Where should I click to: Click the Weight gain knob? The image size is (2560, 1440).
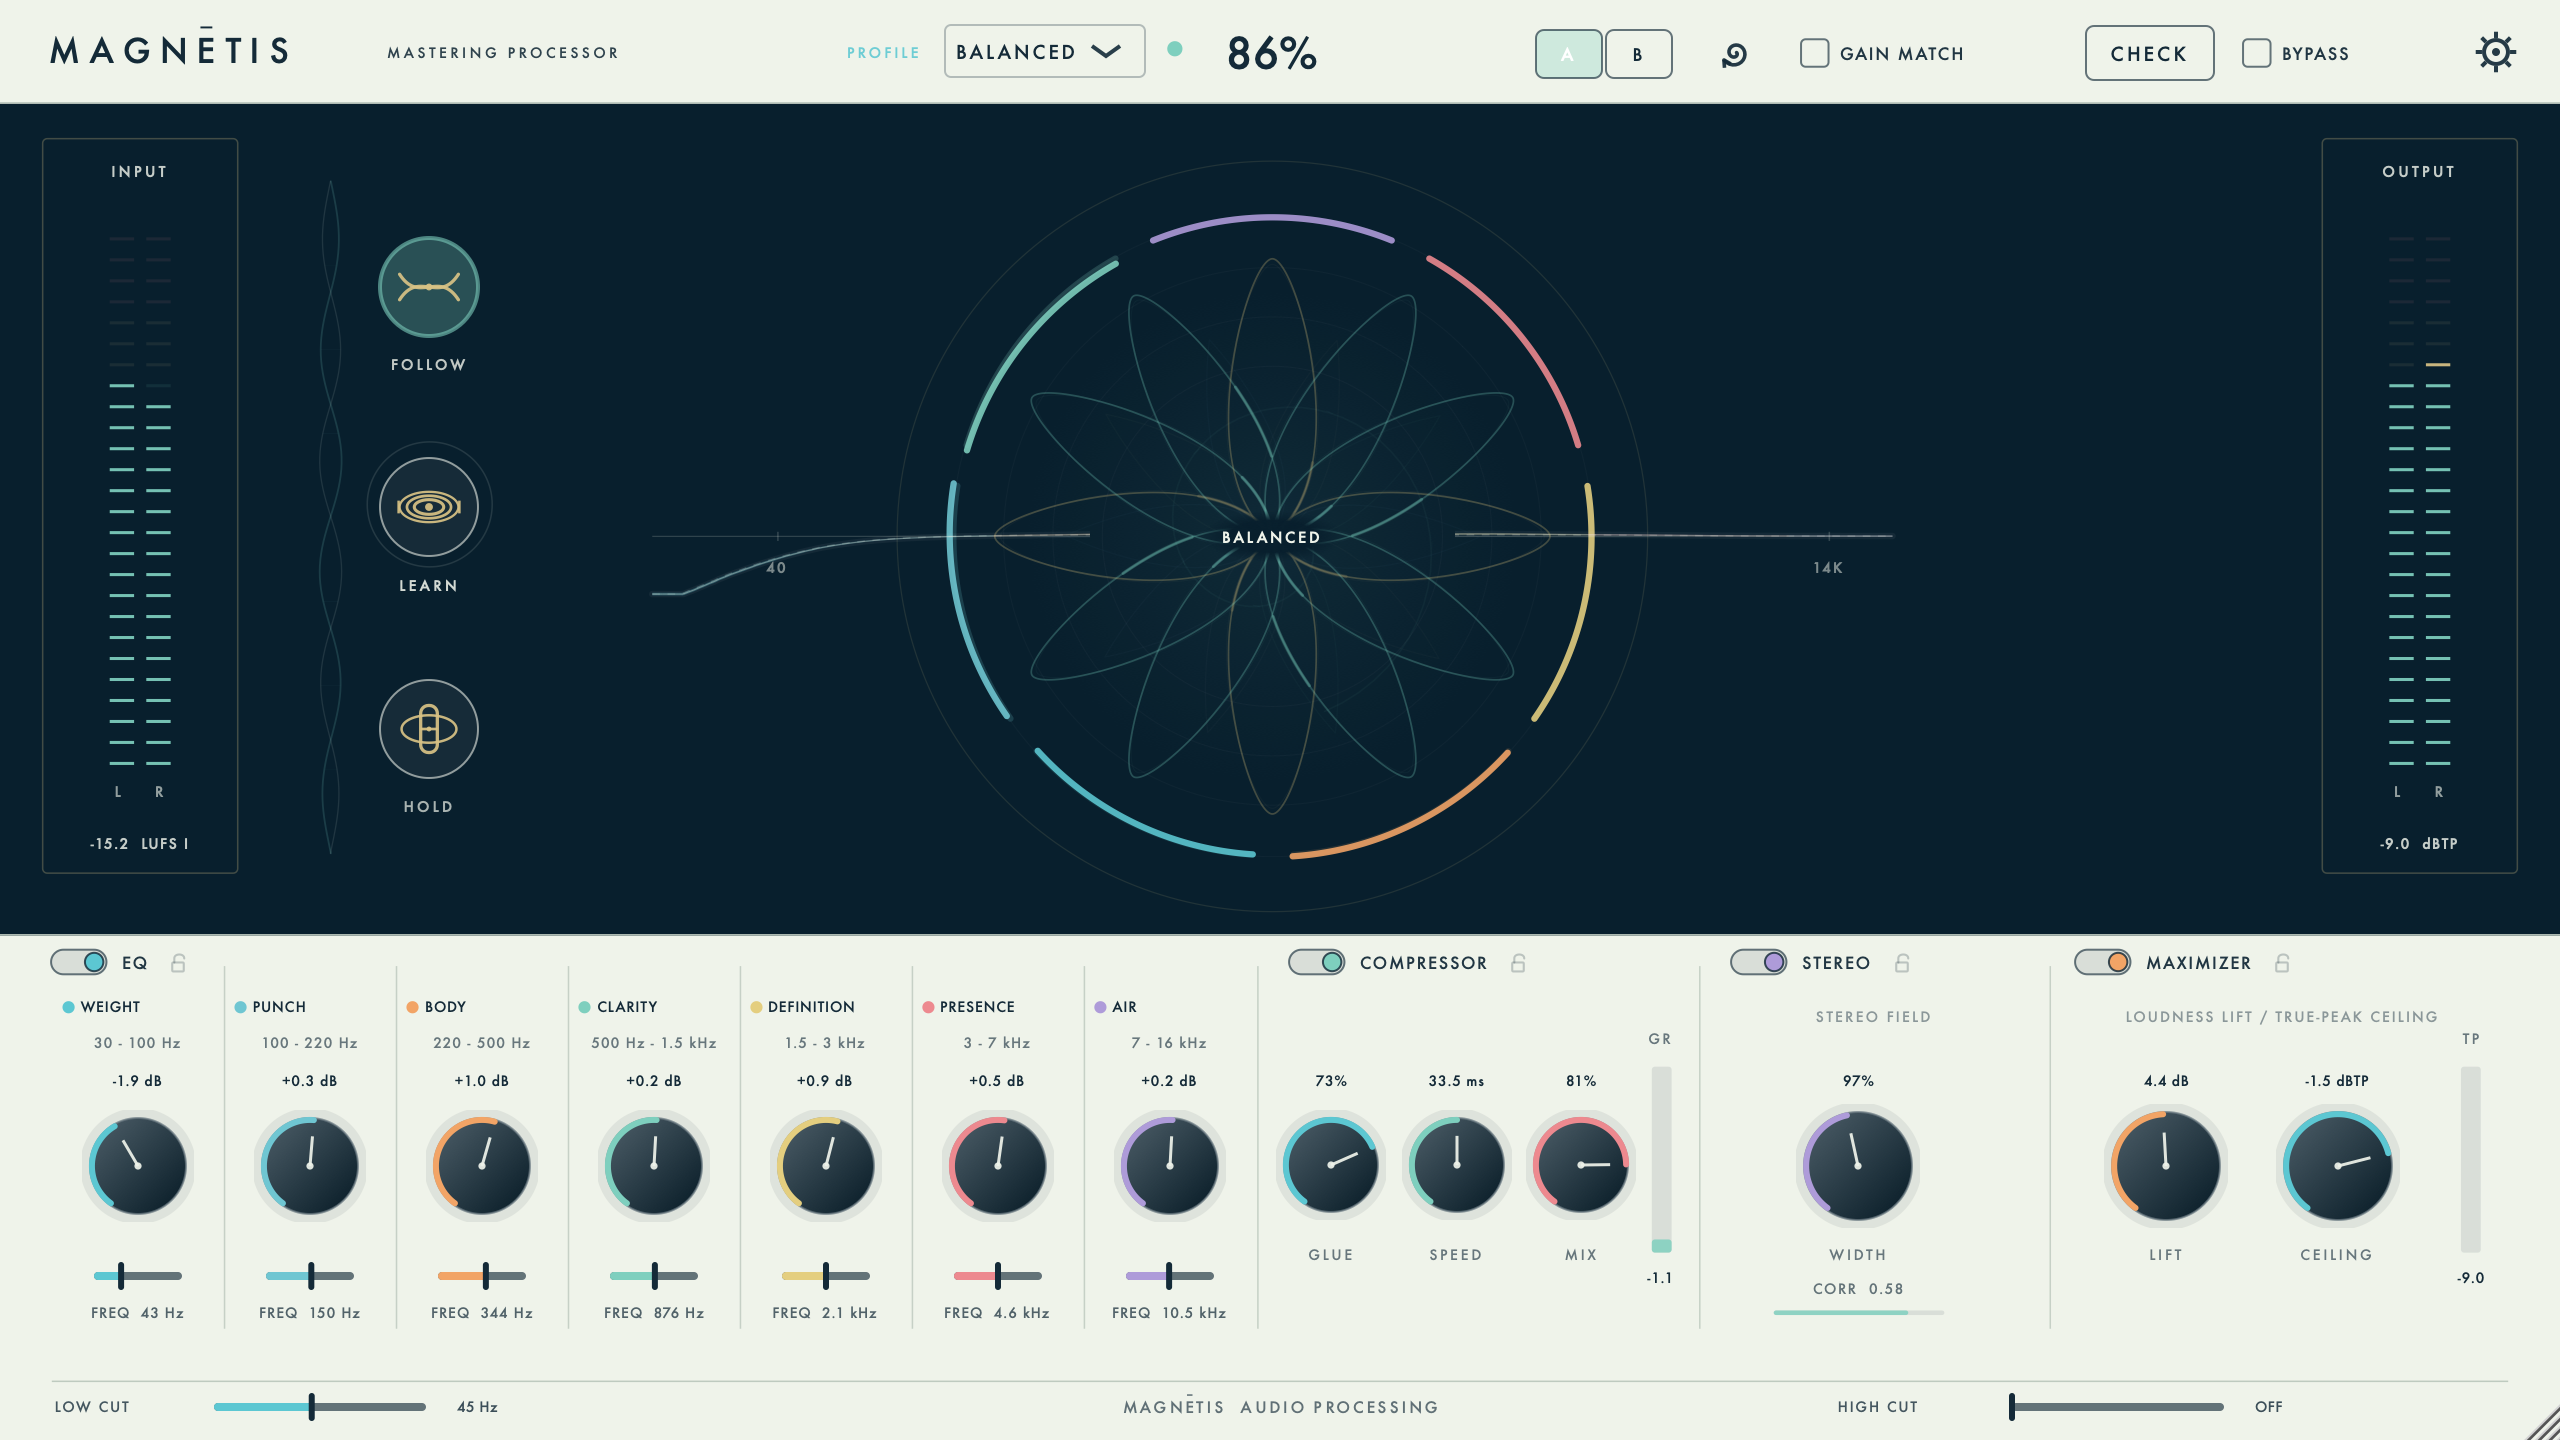[x=138, y=1165]
